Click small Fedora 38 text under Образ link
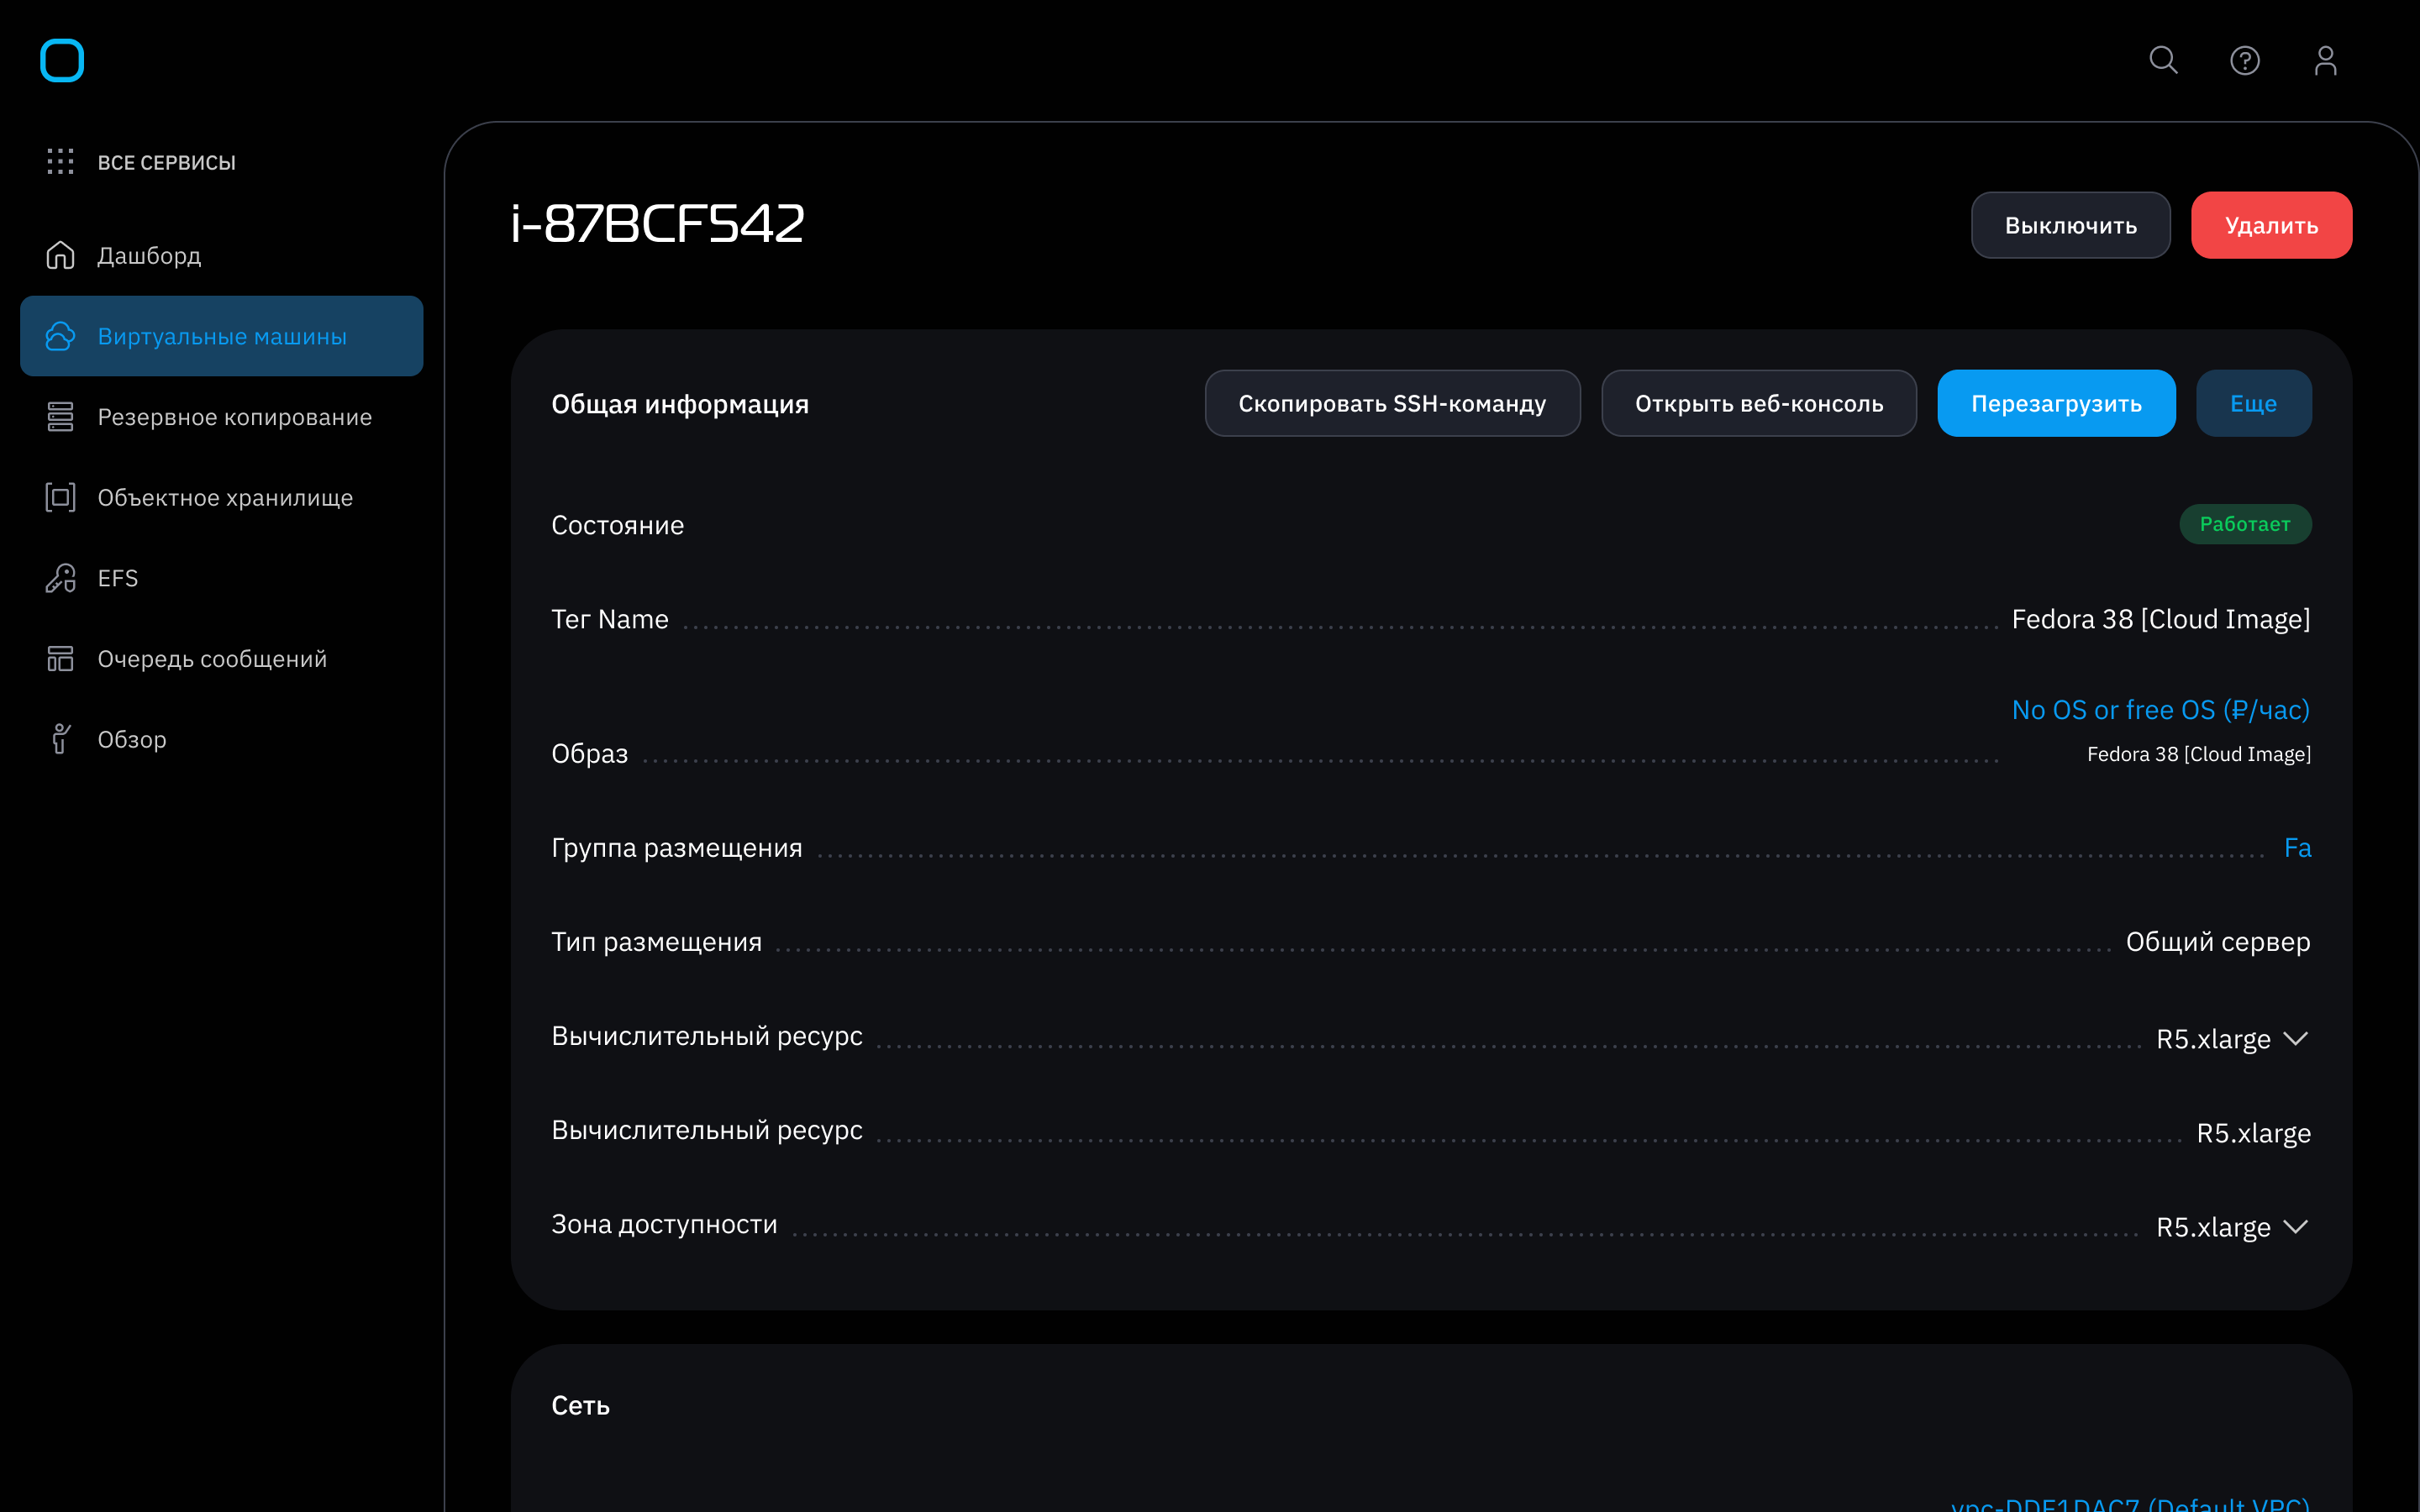2420x1512 pixels. click(x=2198, y=755)
